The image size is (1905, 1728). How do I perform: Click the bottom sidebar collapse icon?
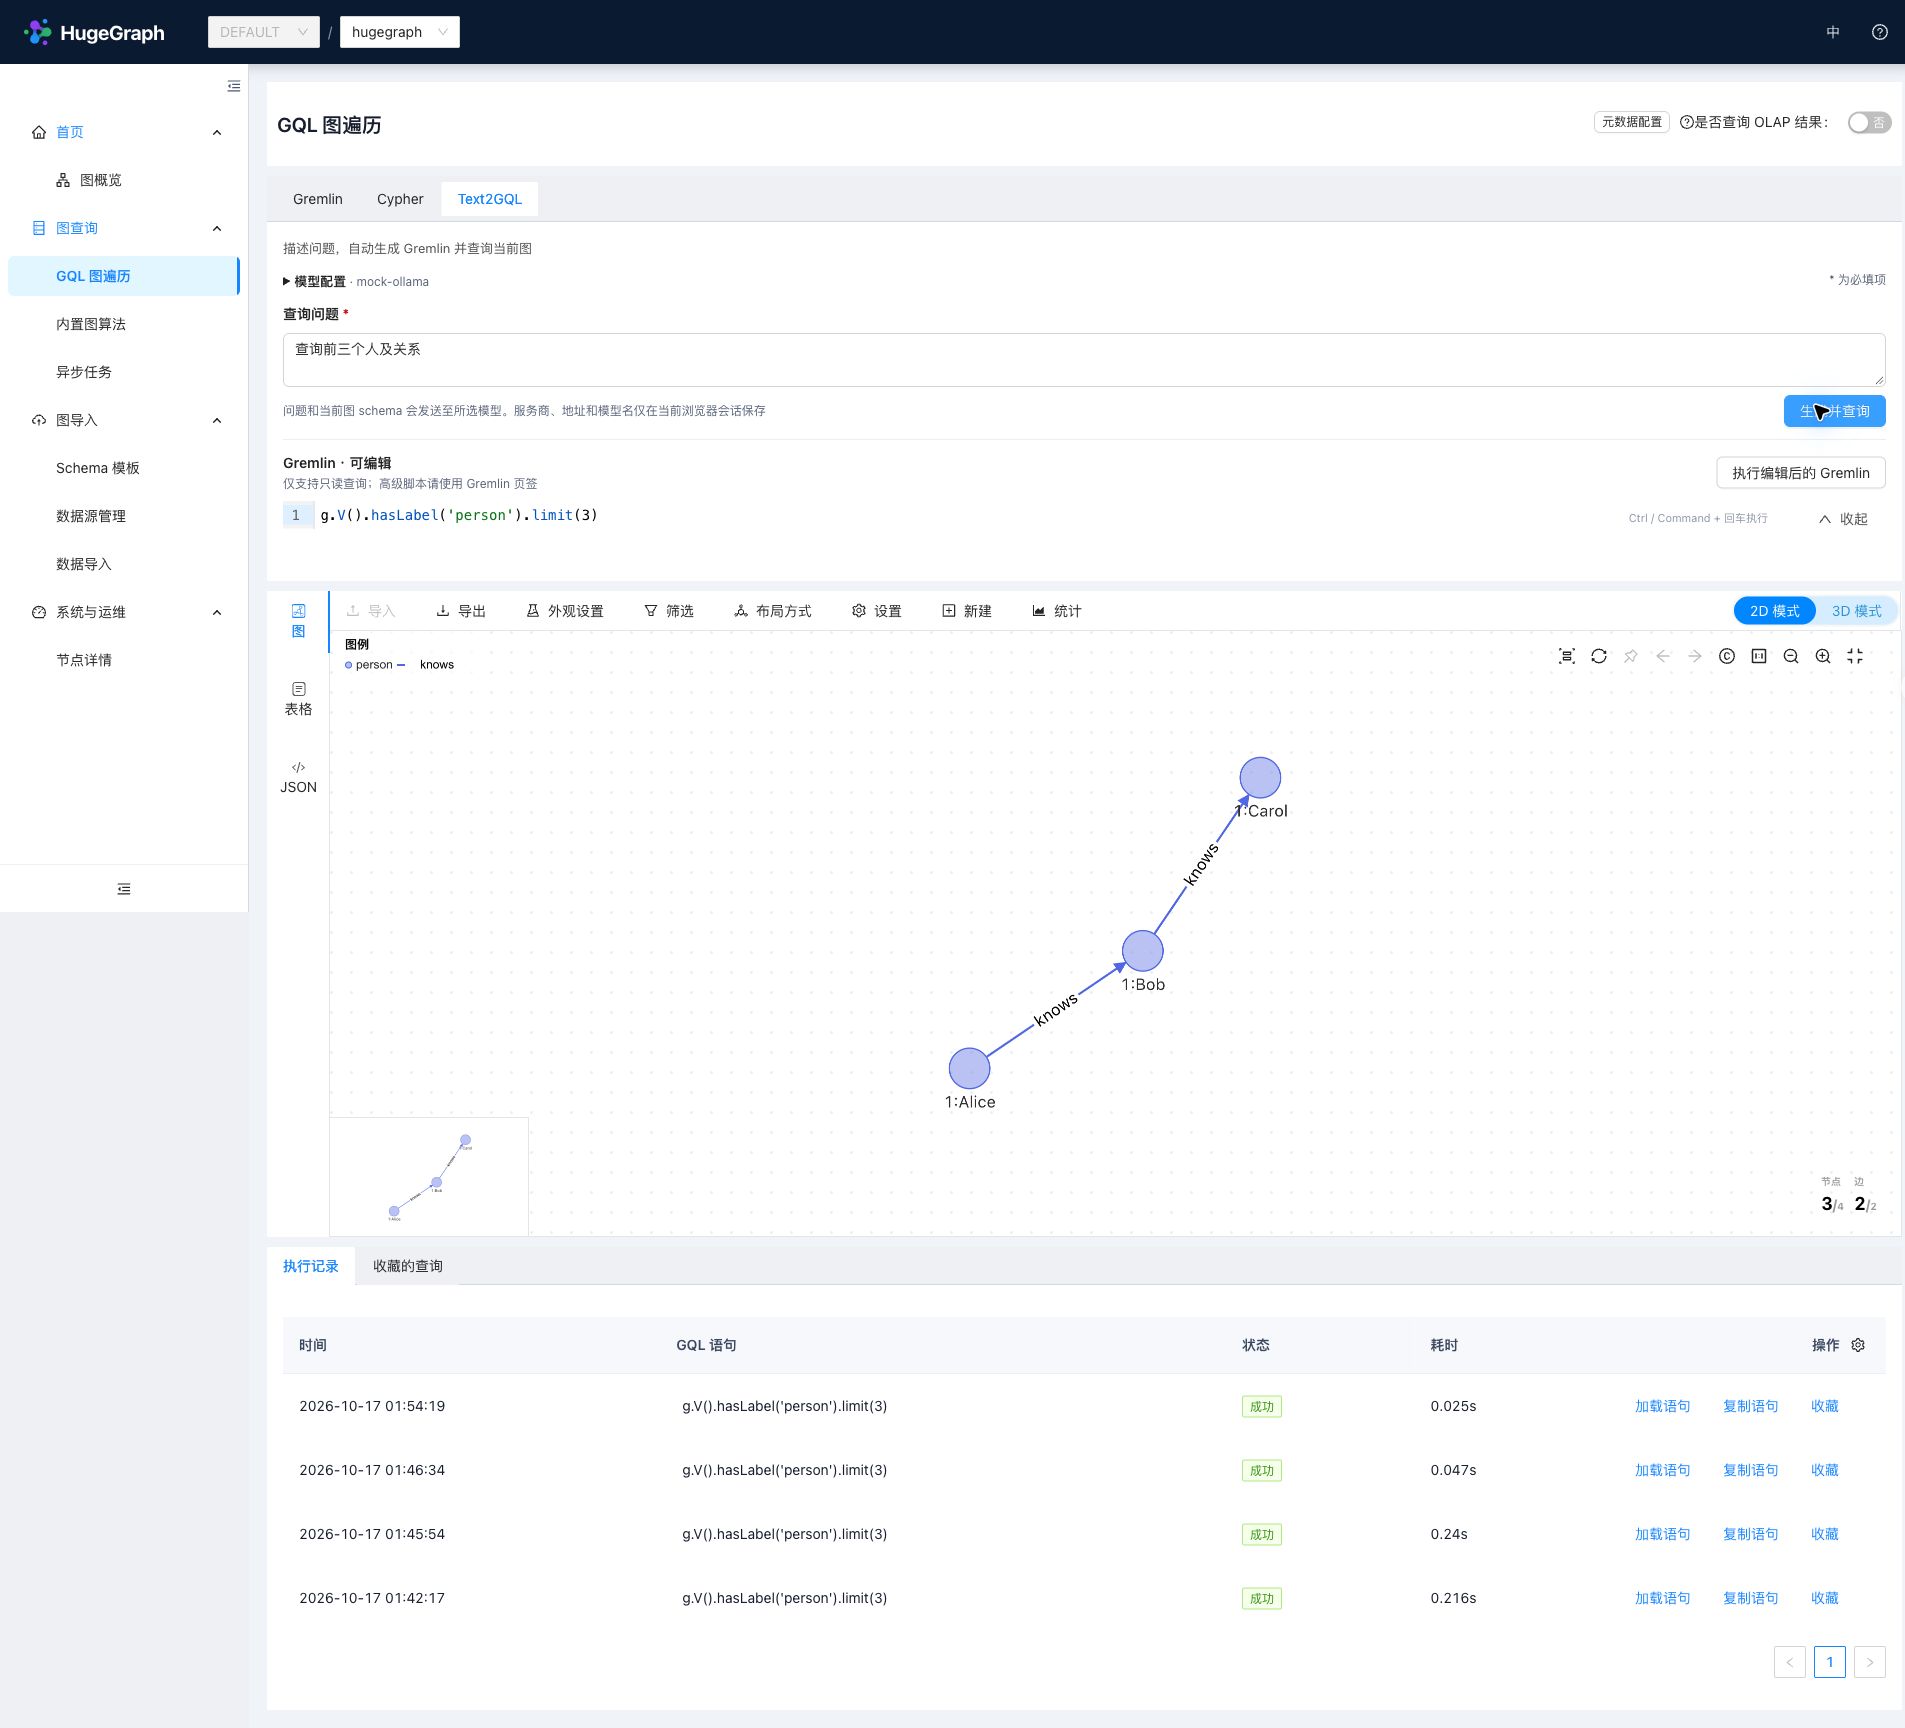point(124,889)
